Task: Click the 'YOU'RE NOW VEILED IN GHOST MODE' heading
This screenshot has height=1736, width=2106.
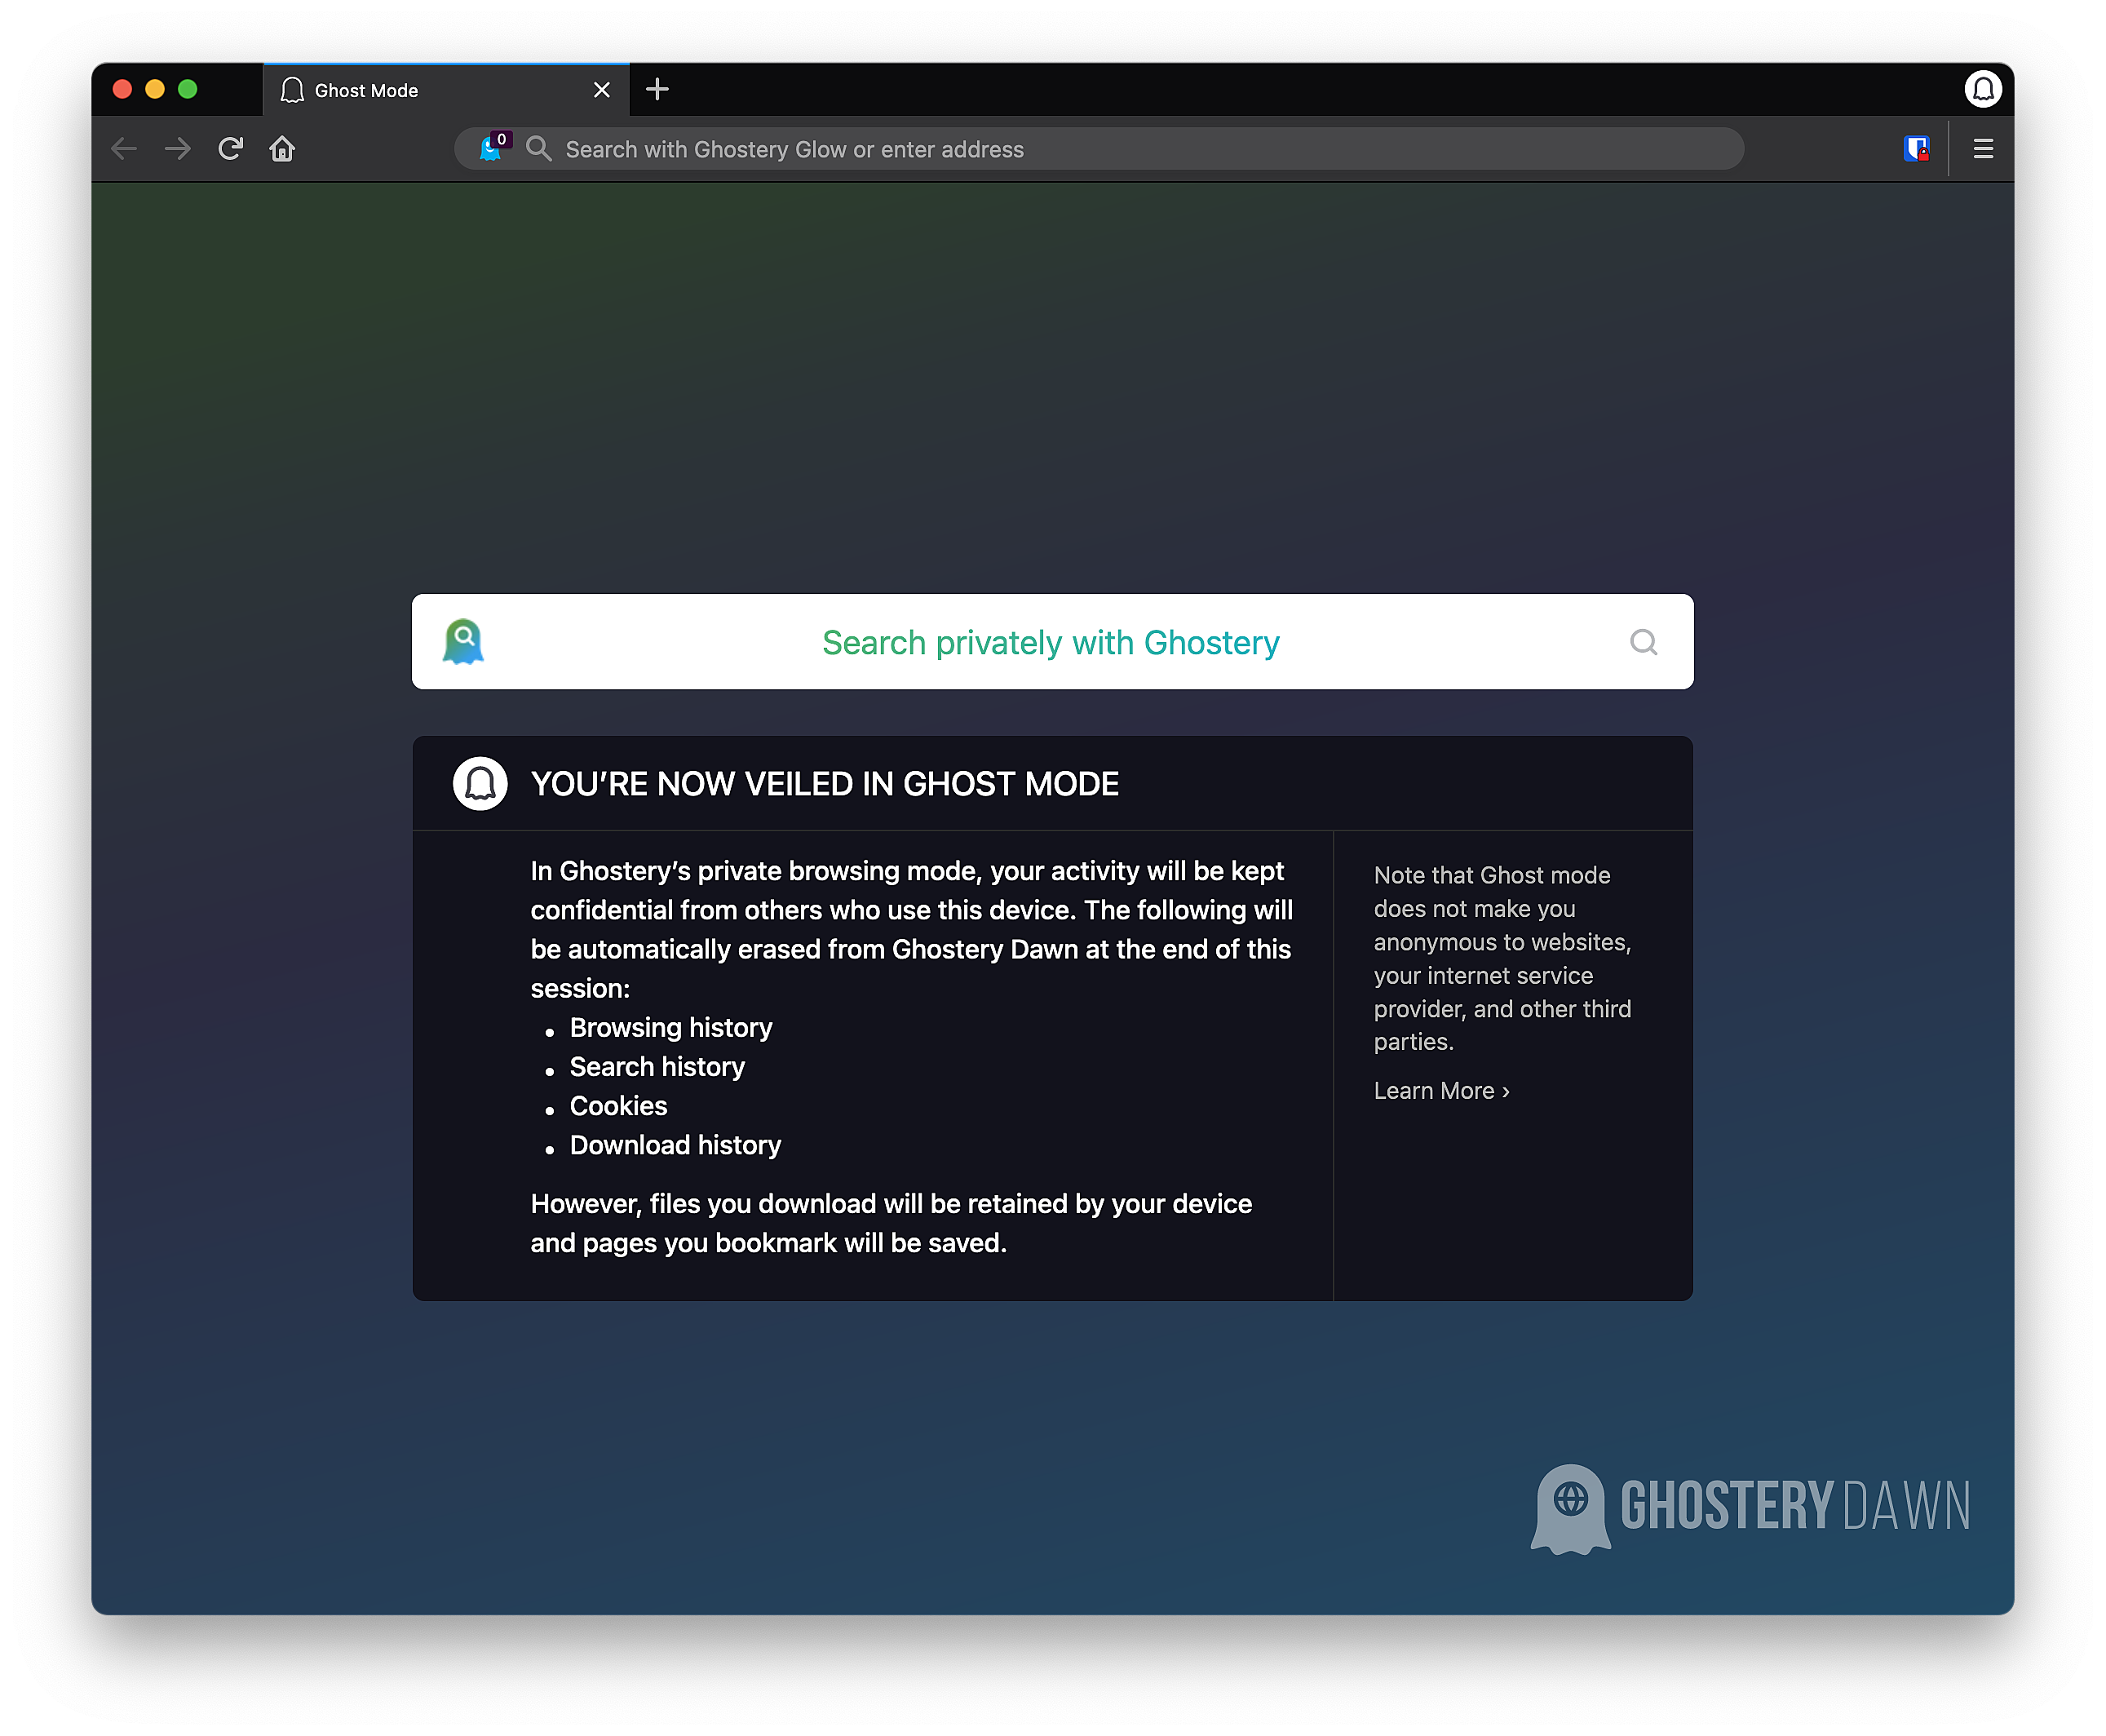Action: point(825,784)
